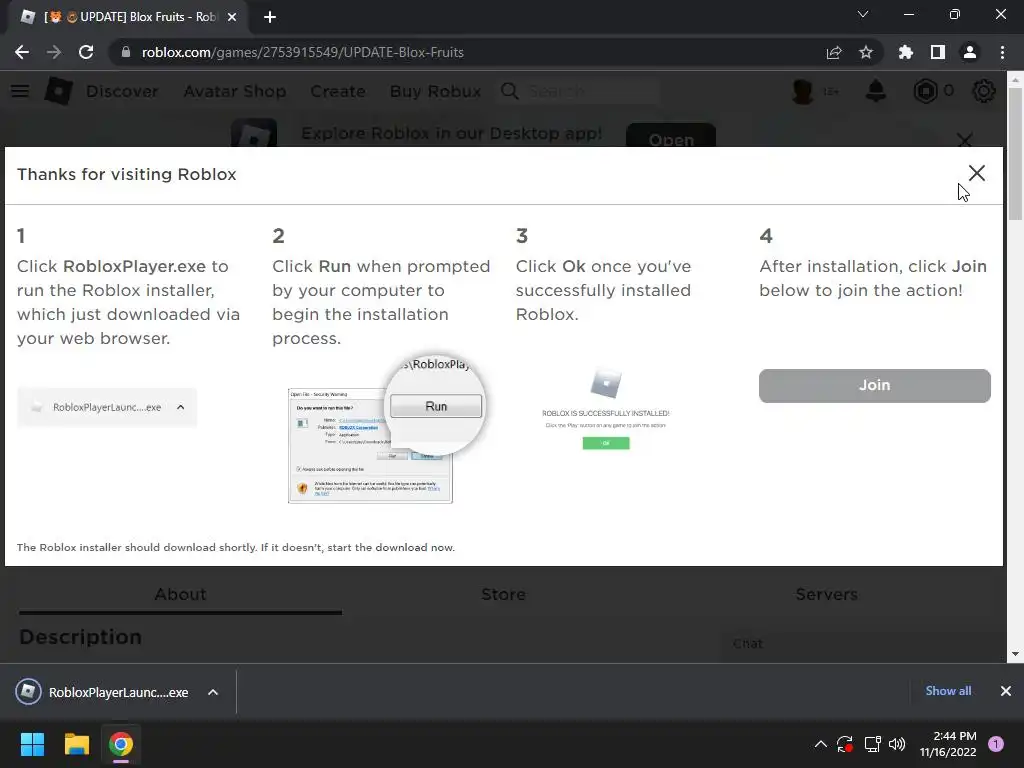The height and width of the screenshot is (768, 1024).
Task: Open the Roblox user avatar profile
Action: tap(803, 91)
